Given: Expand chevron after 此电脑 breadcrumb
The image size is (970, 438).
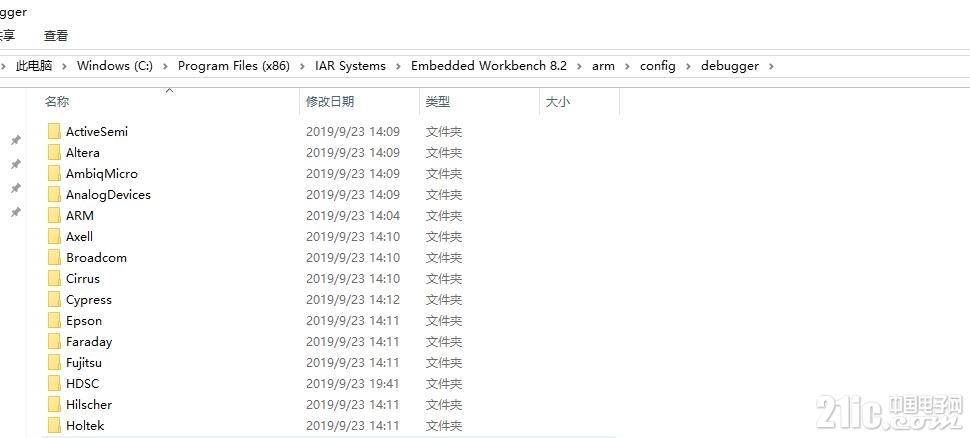Looking at the screenshot, I should coord(65,66).
